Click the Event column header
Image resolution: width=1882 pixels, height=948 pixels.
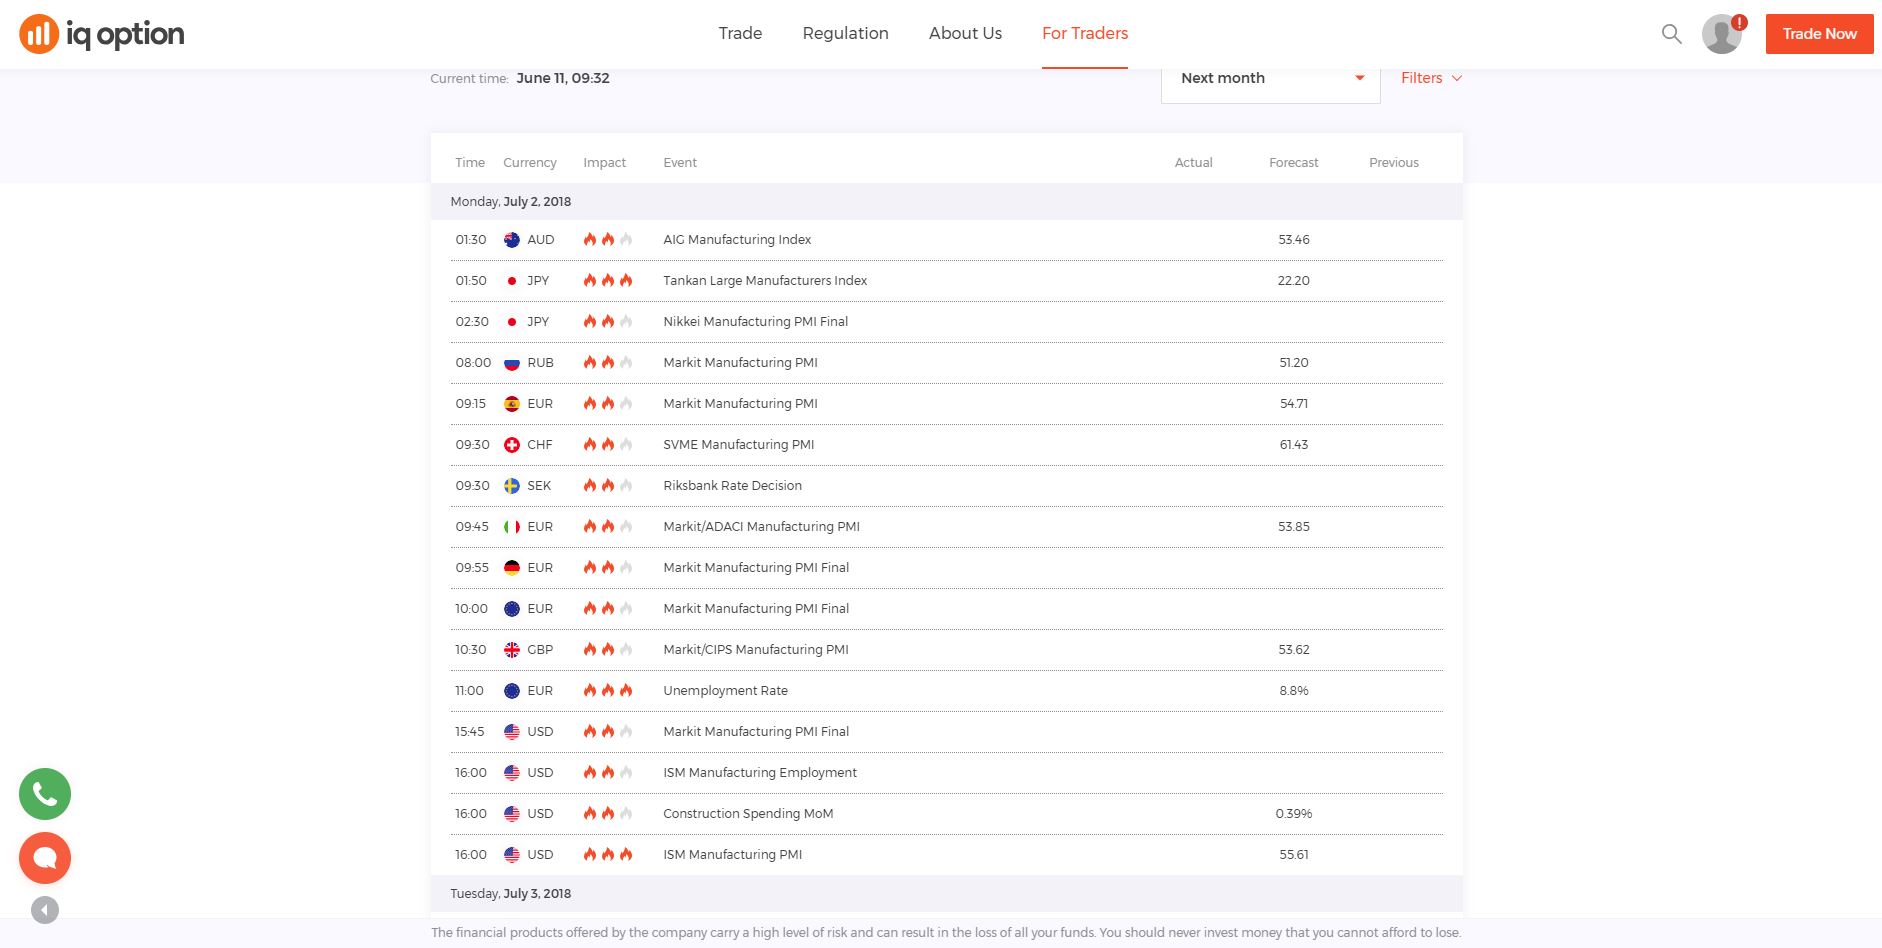coord(680,163)
